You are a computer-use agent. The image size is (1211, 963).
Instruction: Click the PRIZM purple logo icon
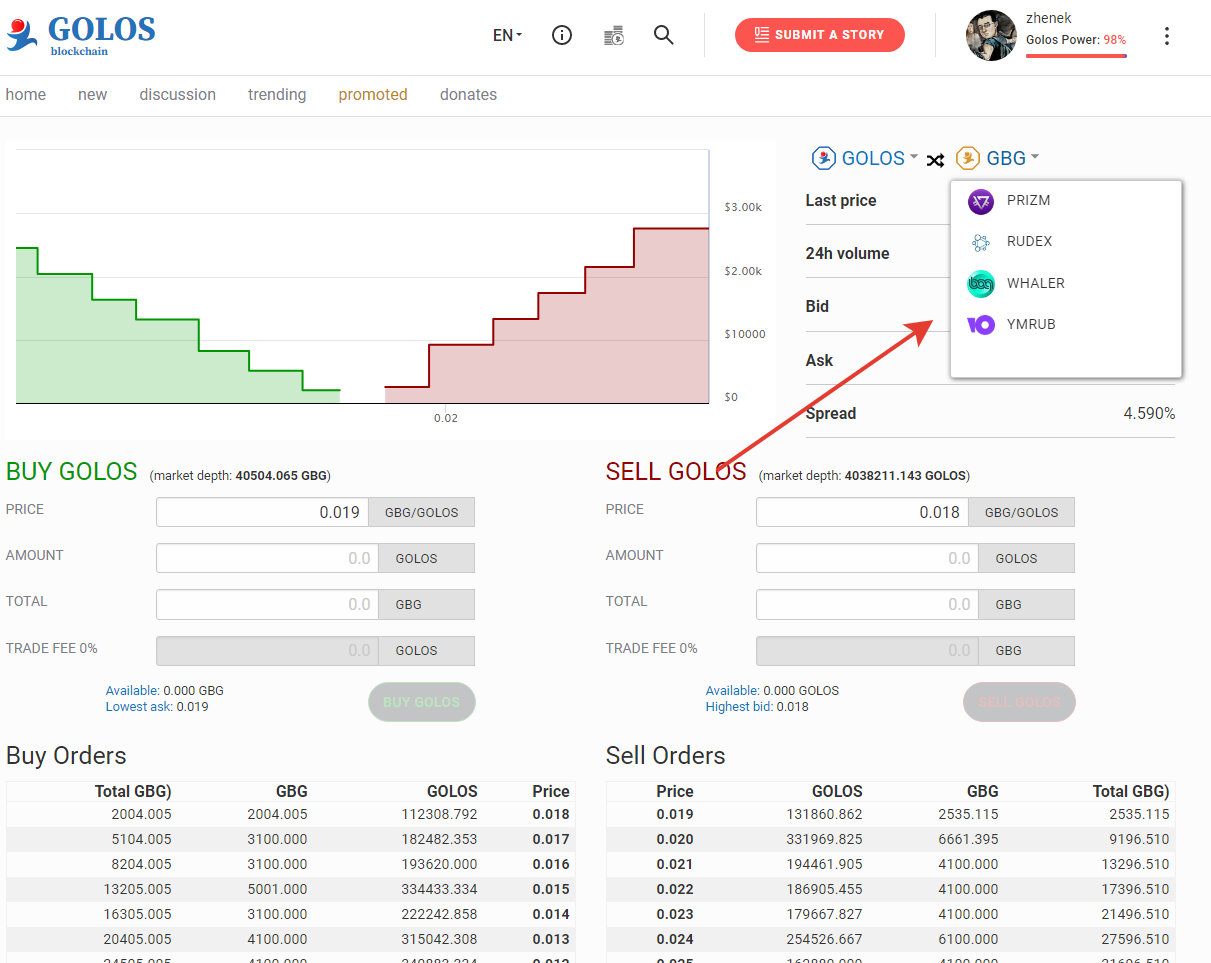(981, 202)
